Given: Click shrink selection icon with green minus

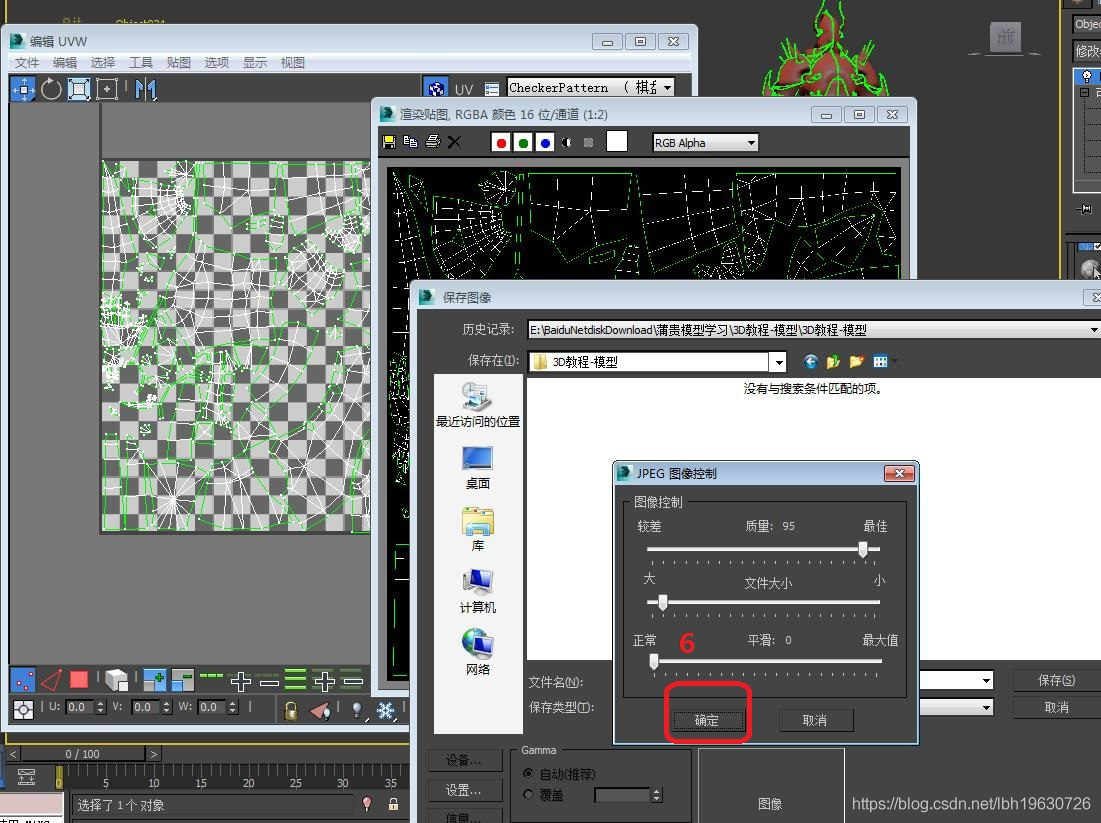Looking at the screenshot, I should [183, 680].
